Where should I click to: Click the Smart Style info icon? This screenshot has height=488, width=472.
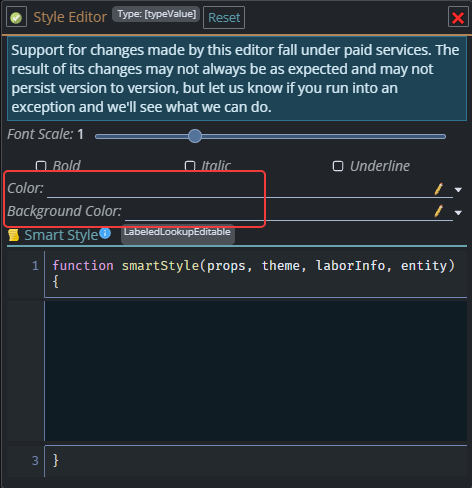click(x=105, y=233)
